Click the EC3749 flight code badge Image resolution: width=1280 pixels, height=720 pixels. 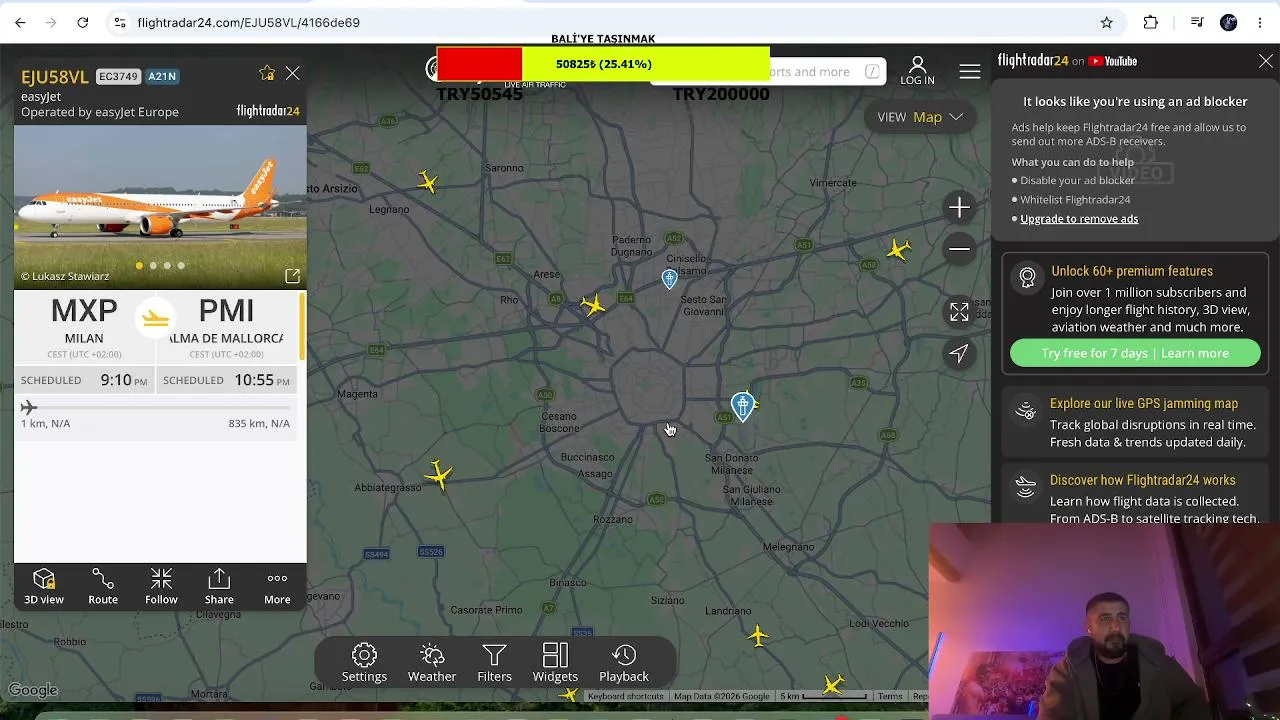118,77
